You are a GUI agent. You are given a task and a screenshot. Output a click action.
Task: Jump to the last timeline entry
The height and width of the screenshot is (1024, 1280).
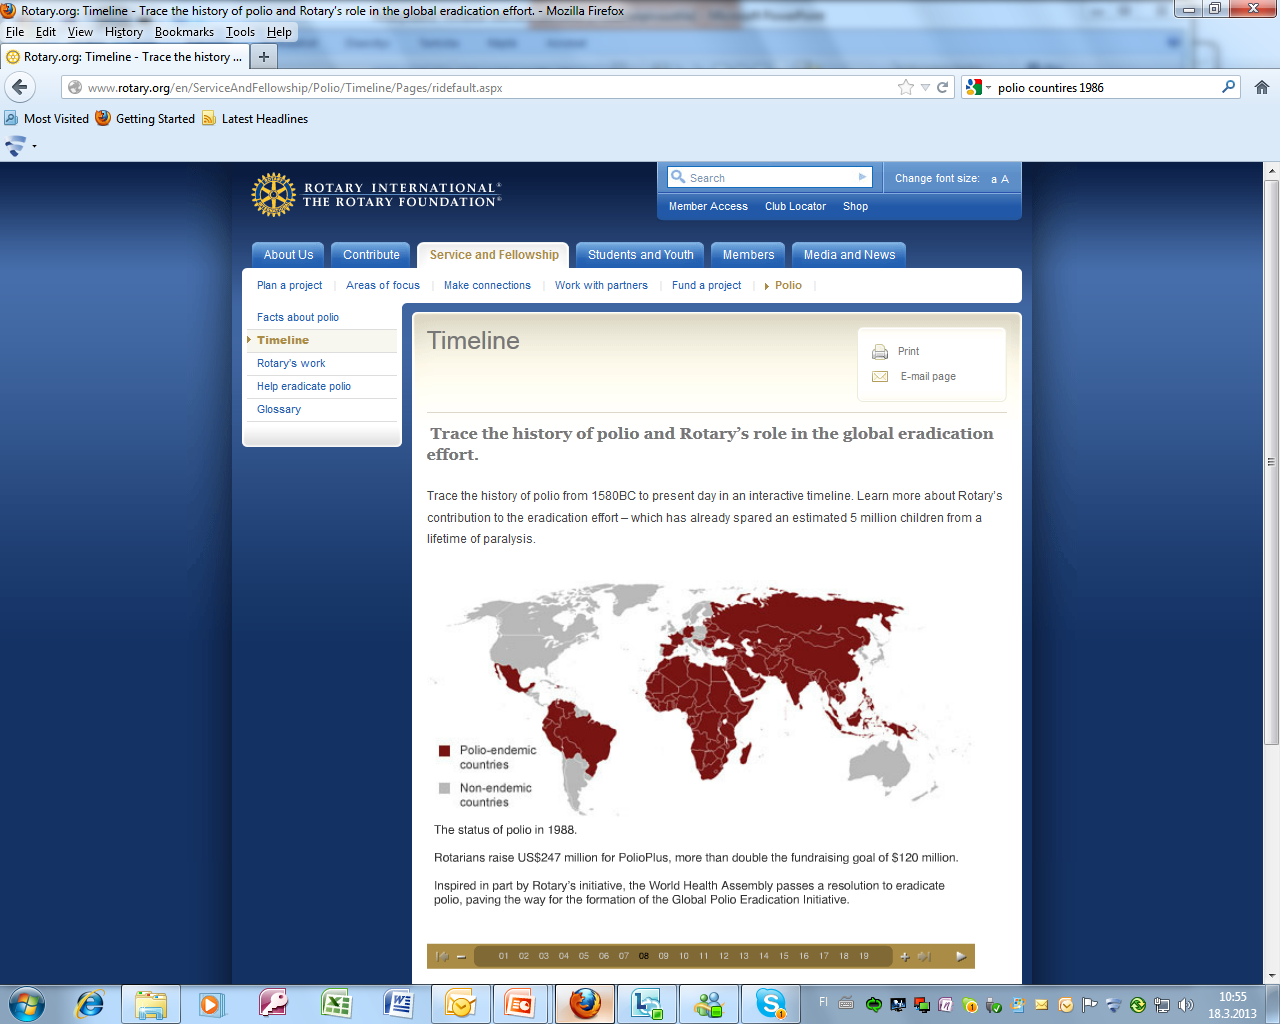pyautogui.click(x=925, y=956)
